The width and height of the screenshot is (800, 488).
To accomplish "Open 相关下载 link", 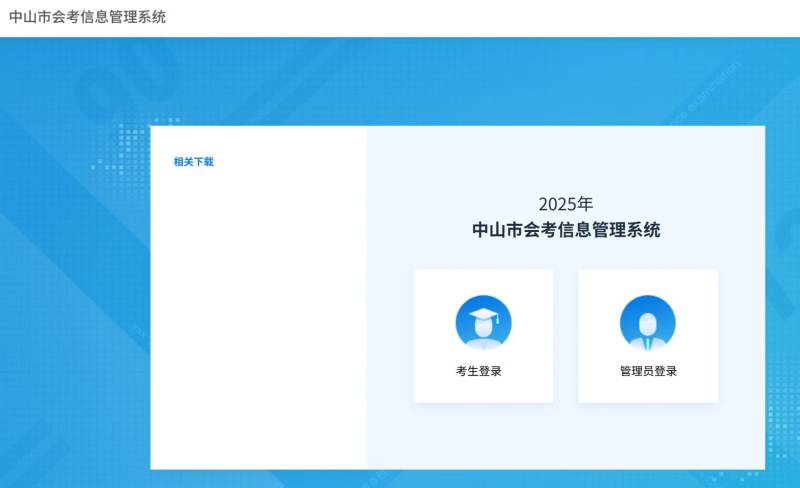I will 193,162.
